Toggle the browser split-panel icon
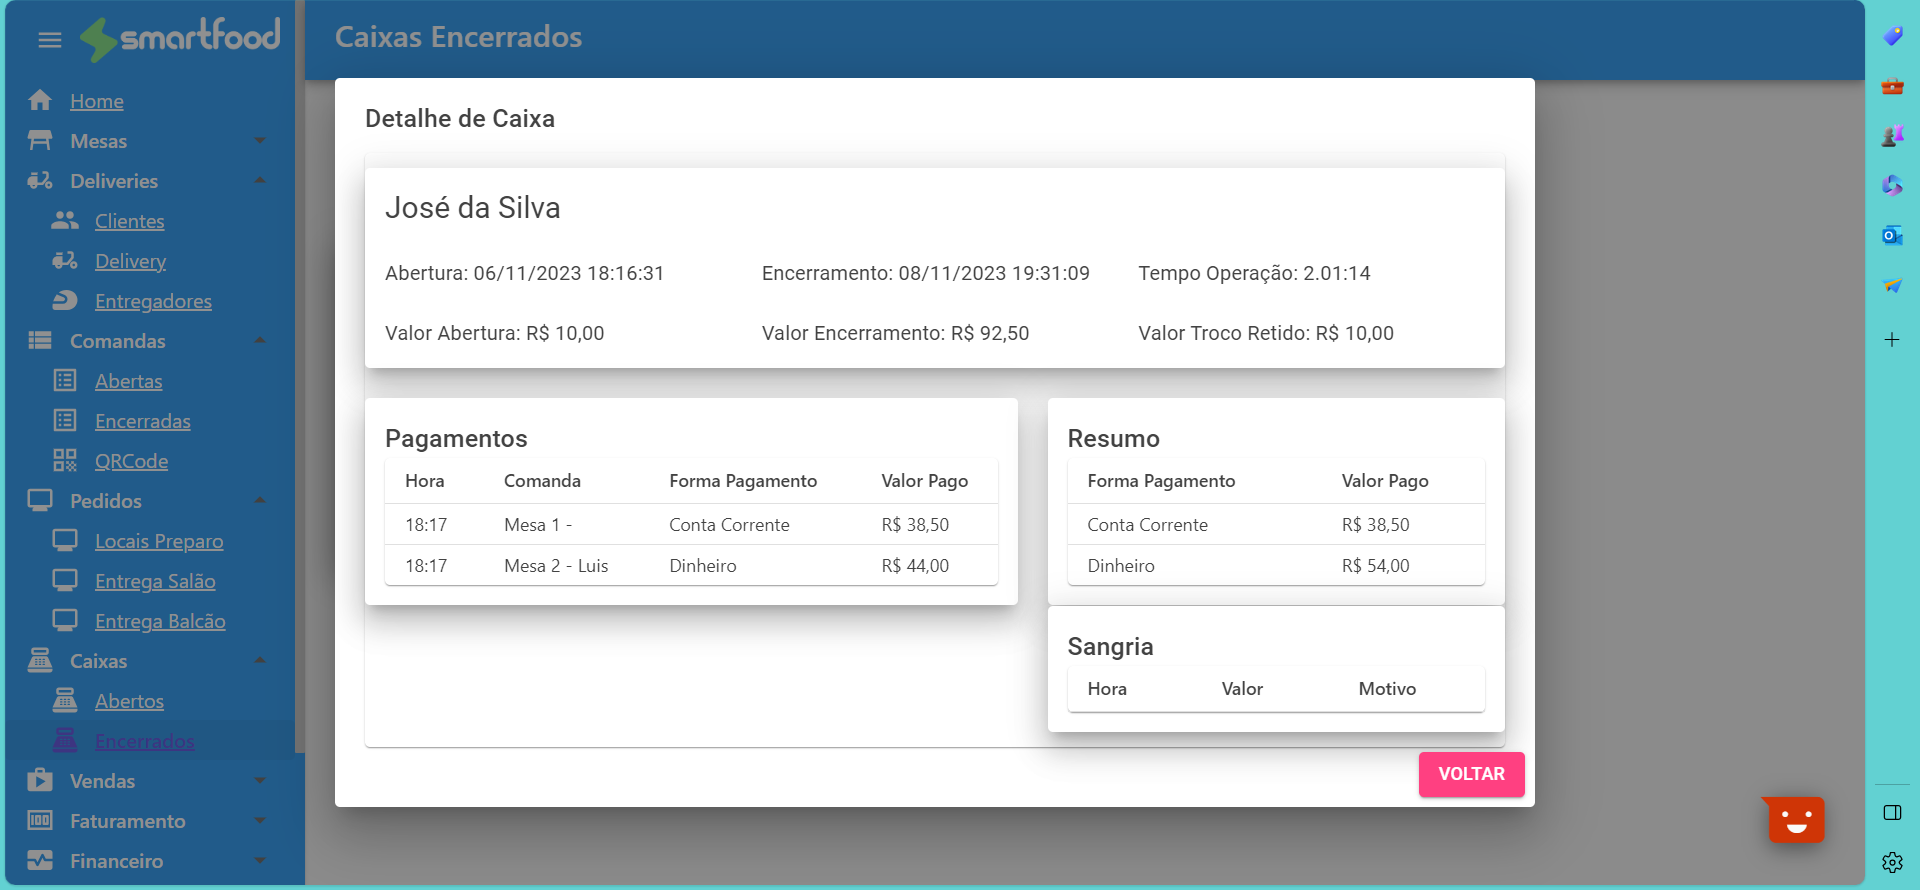1920x890 pixels. (1892, 812)
